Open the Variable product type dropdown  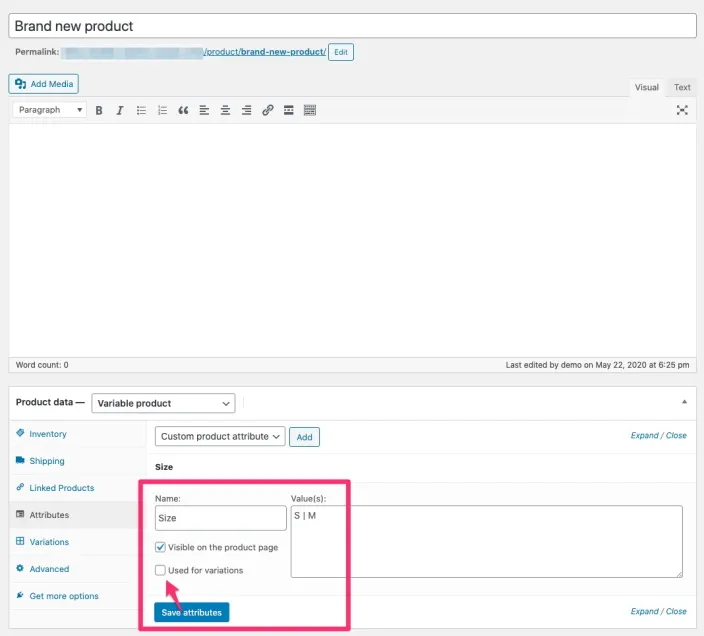coord(163,403)
